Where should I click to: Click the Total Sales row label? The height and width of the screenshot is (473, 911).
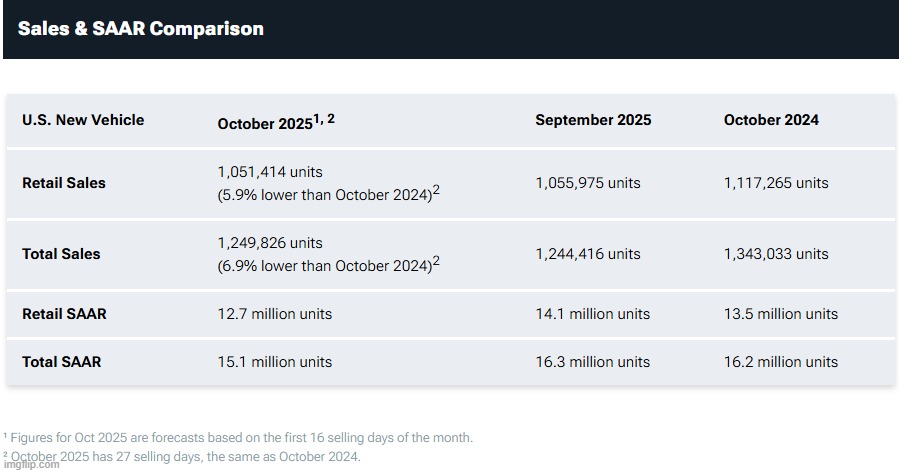[x=61, y=254]
